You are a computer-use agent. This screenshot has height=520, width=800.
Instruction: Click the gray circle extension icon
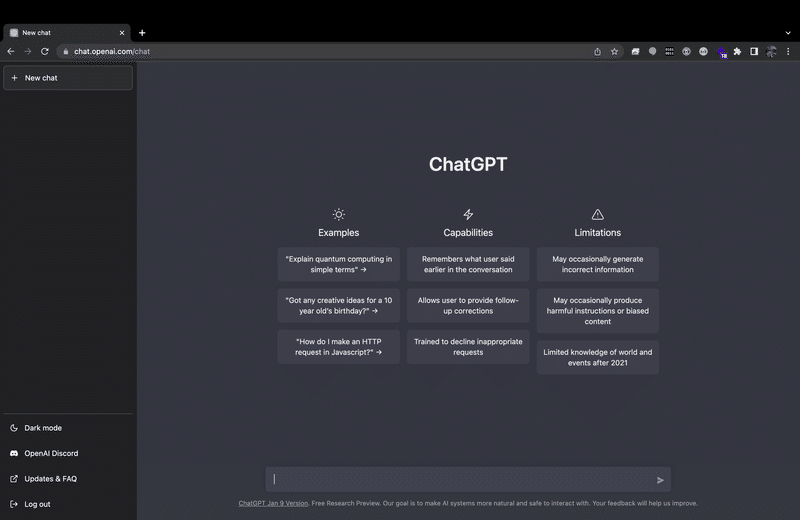click(x=652, y=51)
